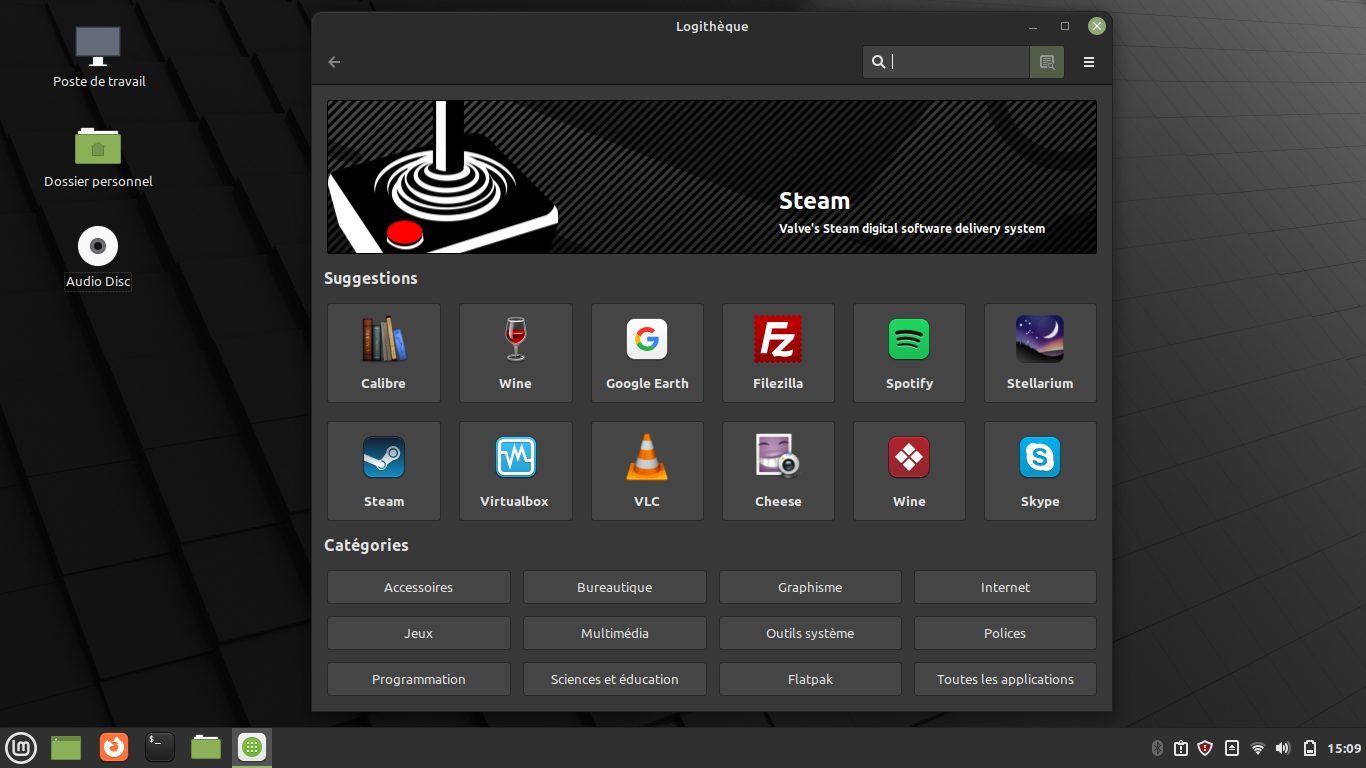
Task: Browse the Jeux category
Action: [418, 633]
